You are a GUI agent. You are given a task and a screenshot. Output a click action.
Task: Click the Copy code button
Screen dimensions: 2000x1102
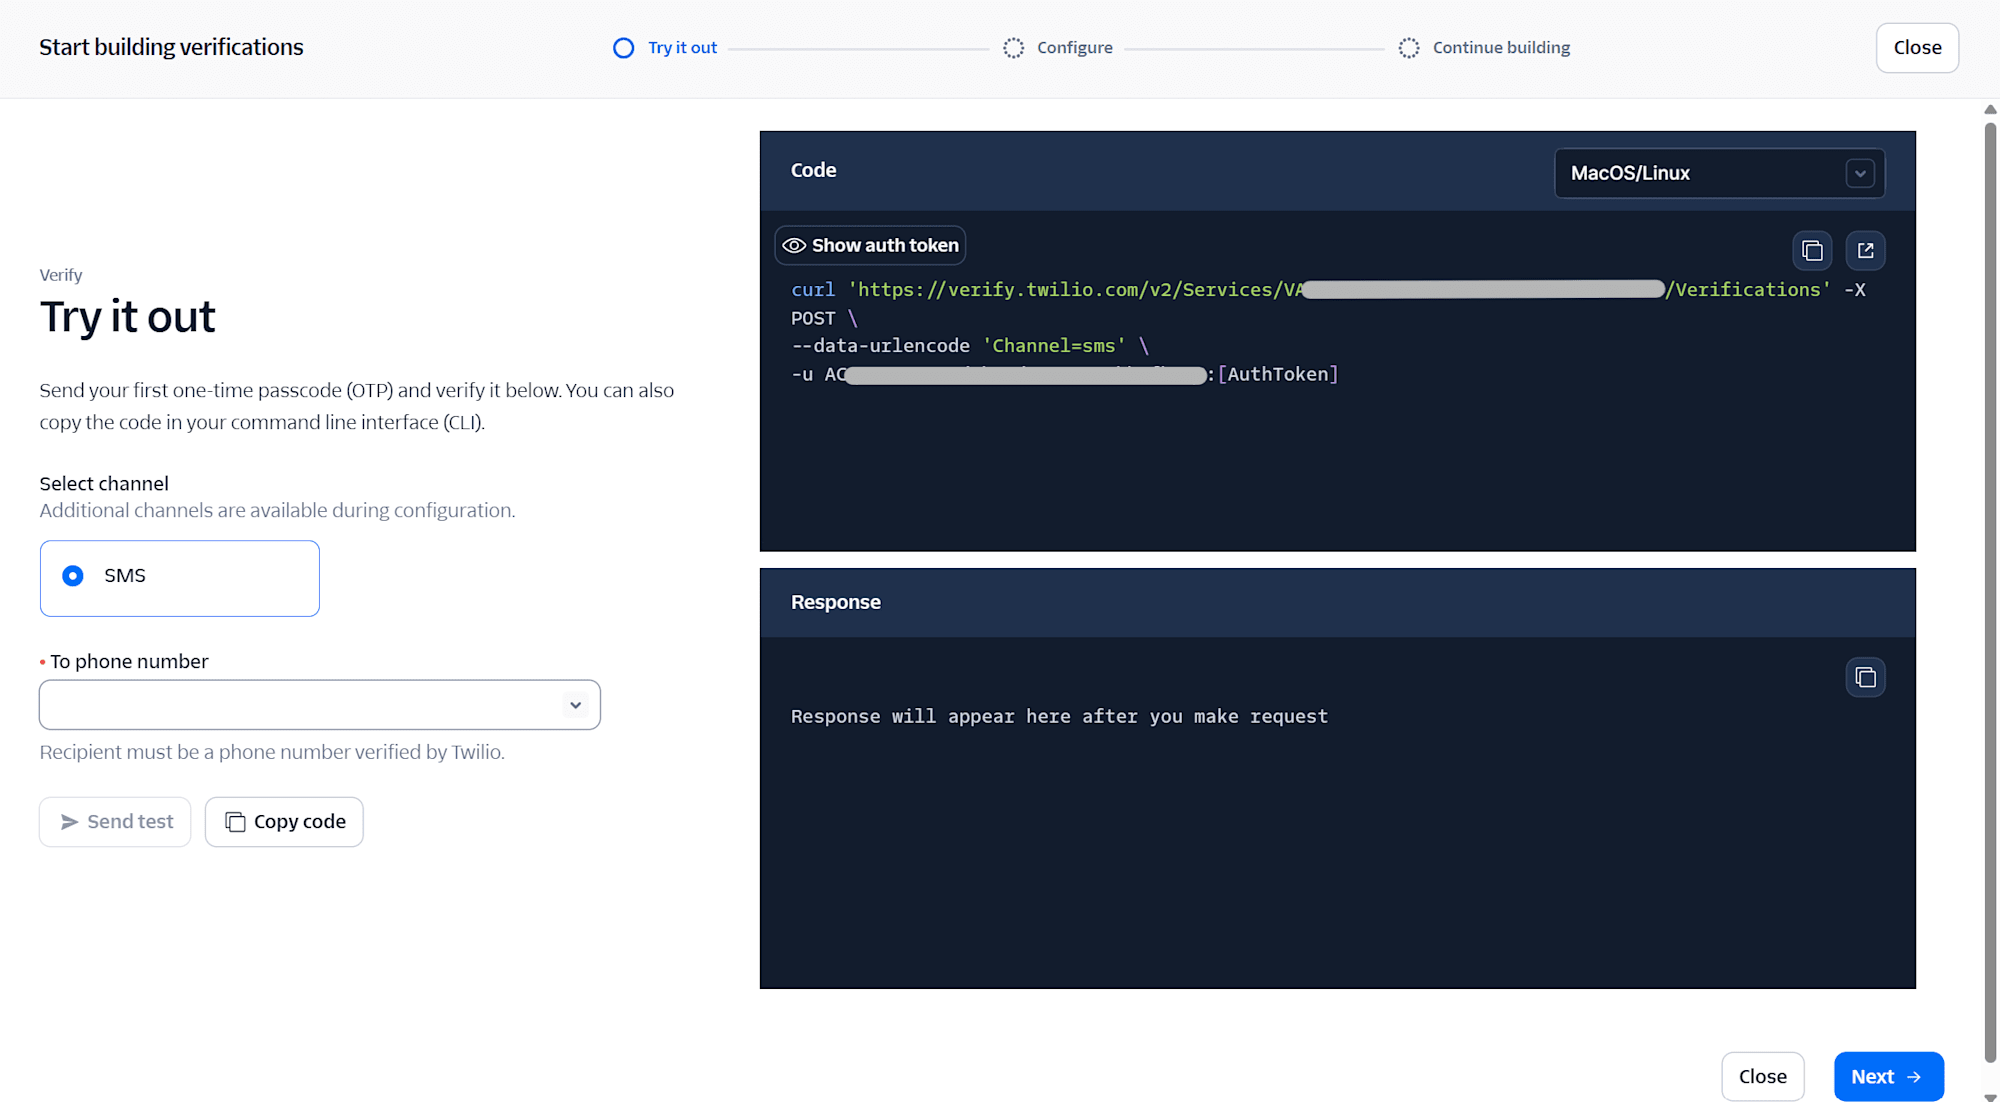tap(284, 822)
